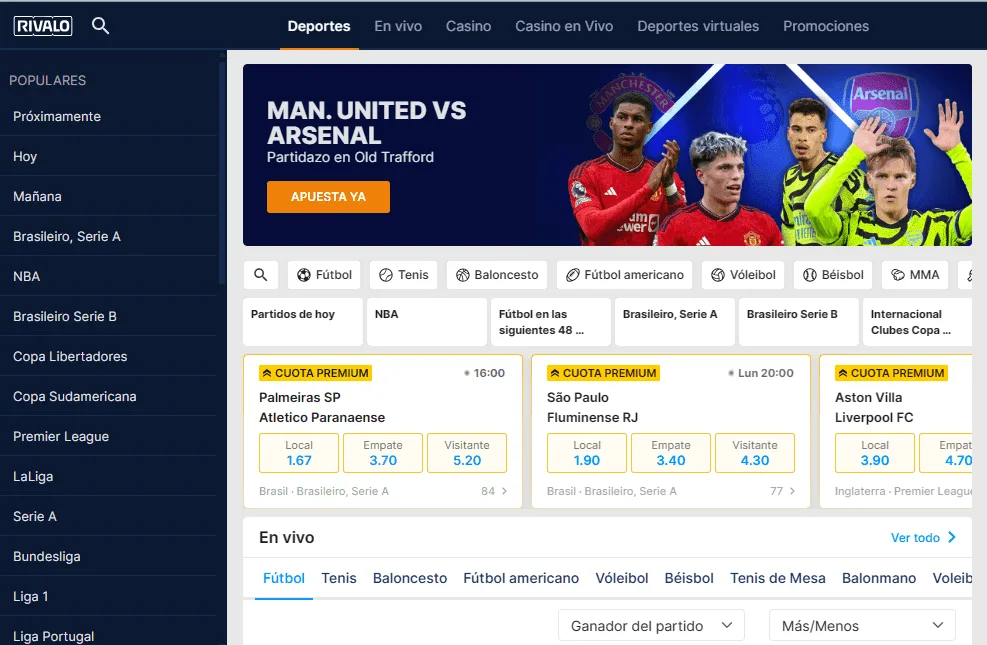
Task: Switch to the Casino en Vivo tab
Action: pos(564,26)
